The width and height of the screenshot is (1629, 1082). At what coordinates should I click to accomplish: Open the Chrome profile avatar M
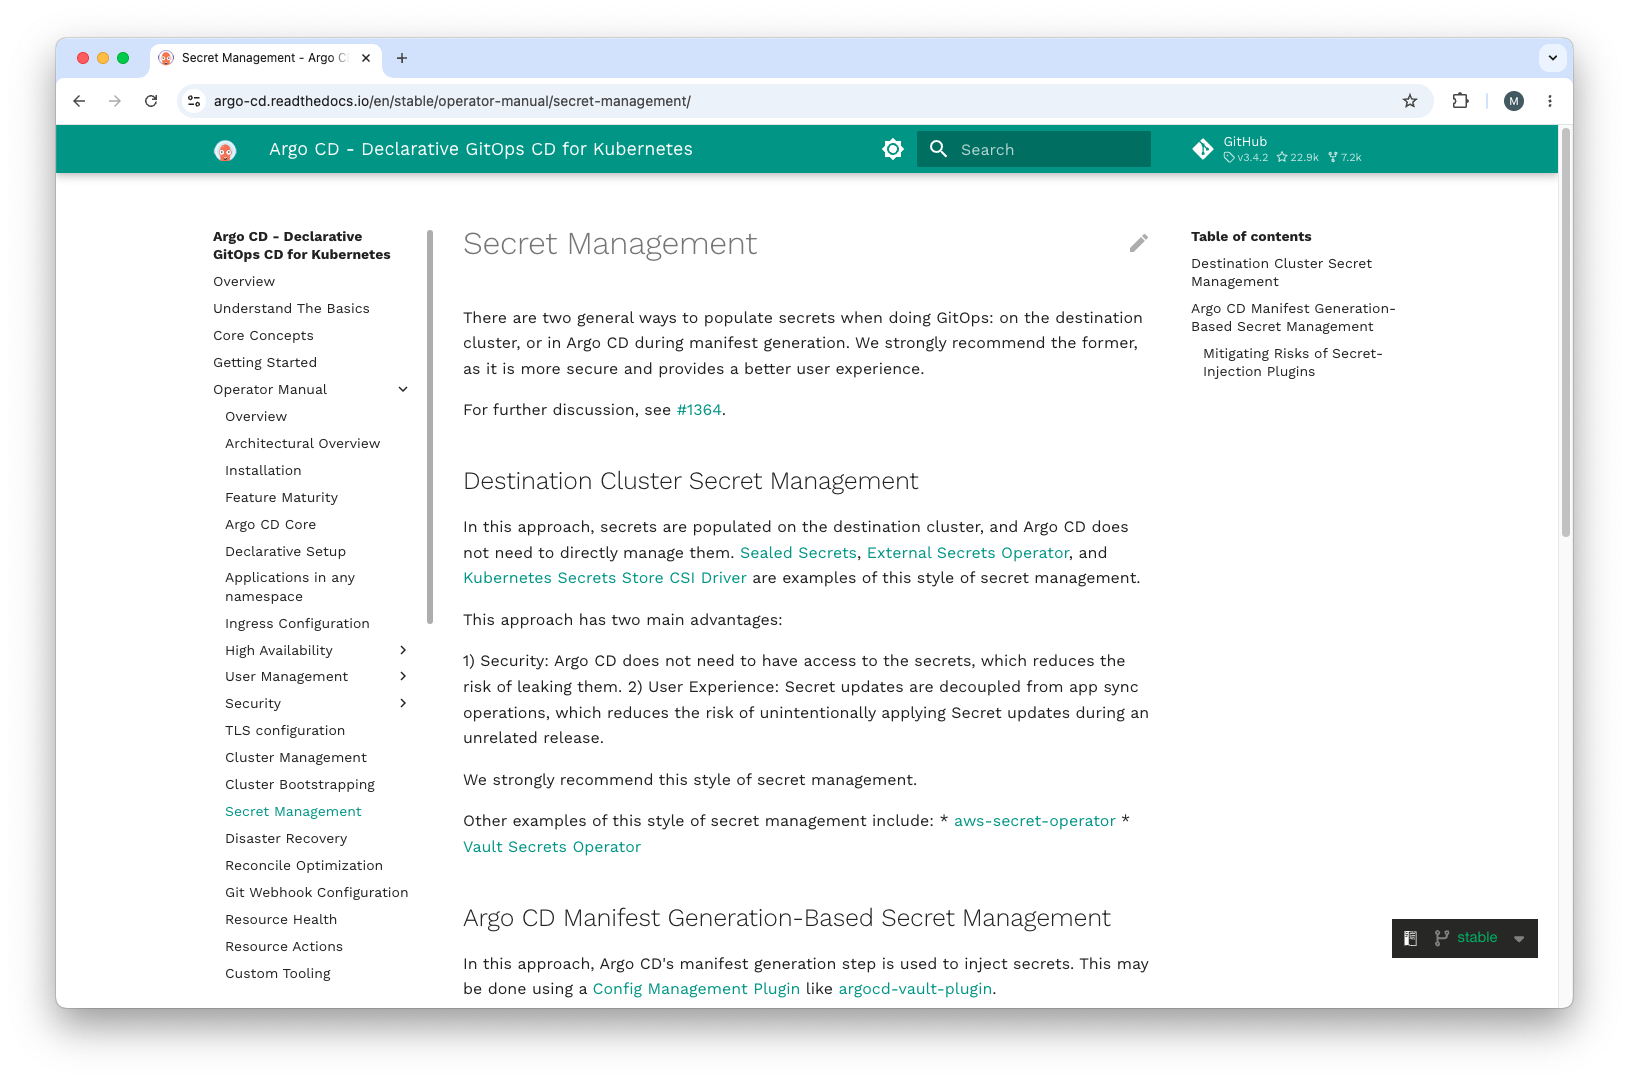point(1514,101)
